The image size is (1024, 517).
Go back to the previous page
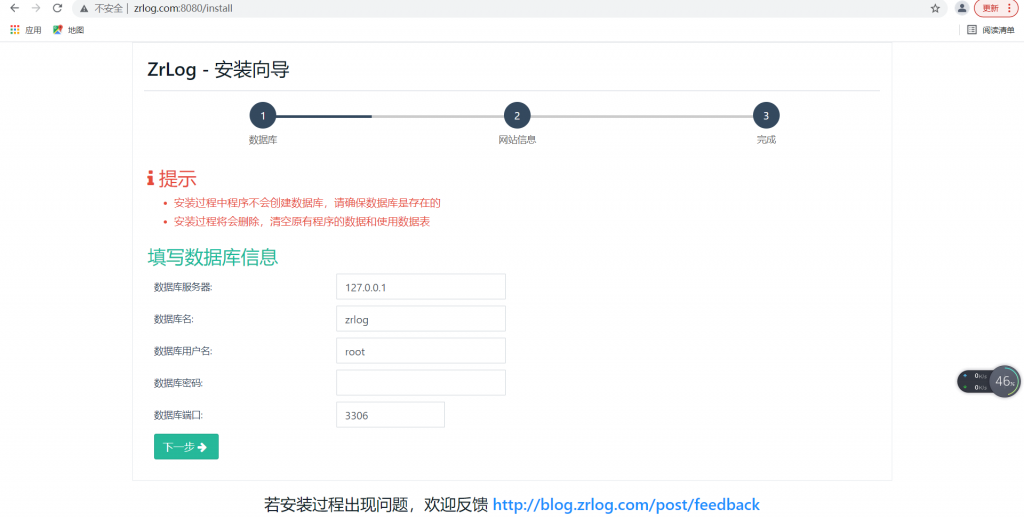coord(14,8)
